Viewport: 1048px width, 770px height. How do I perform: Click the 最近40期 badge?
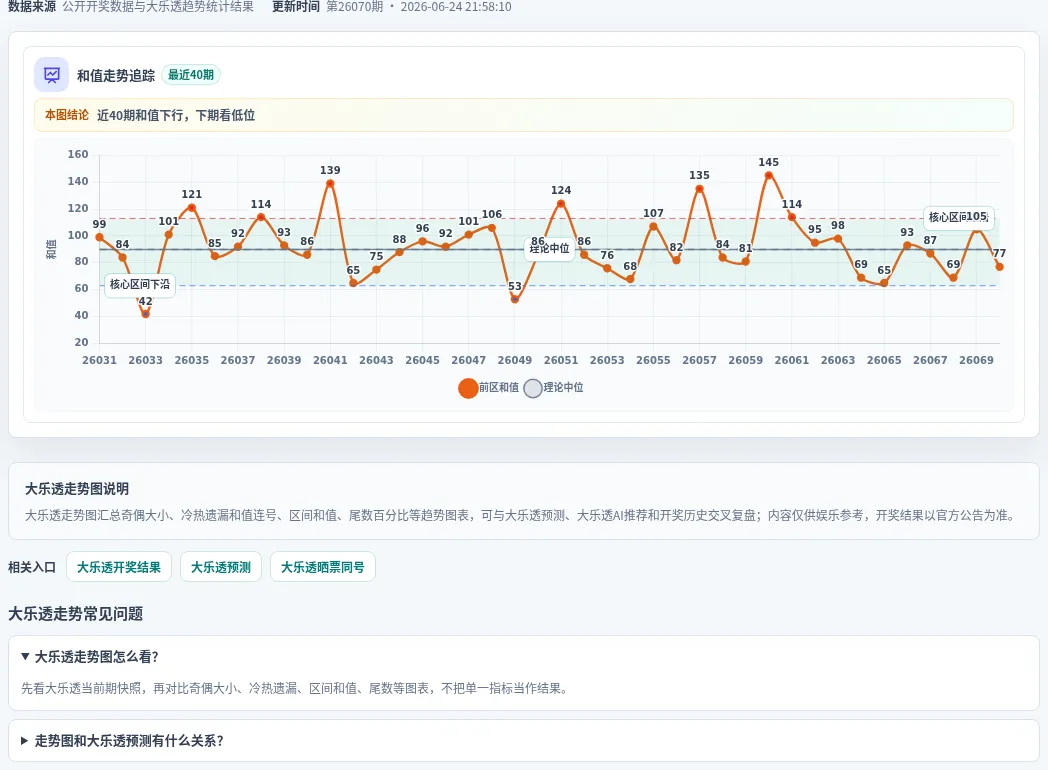click(190, 75)
